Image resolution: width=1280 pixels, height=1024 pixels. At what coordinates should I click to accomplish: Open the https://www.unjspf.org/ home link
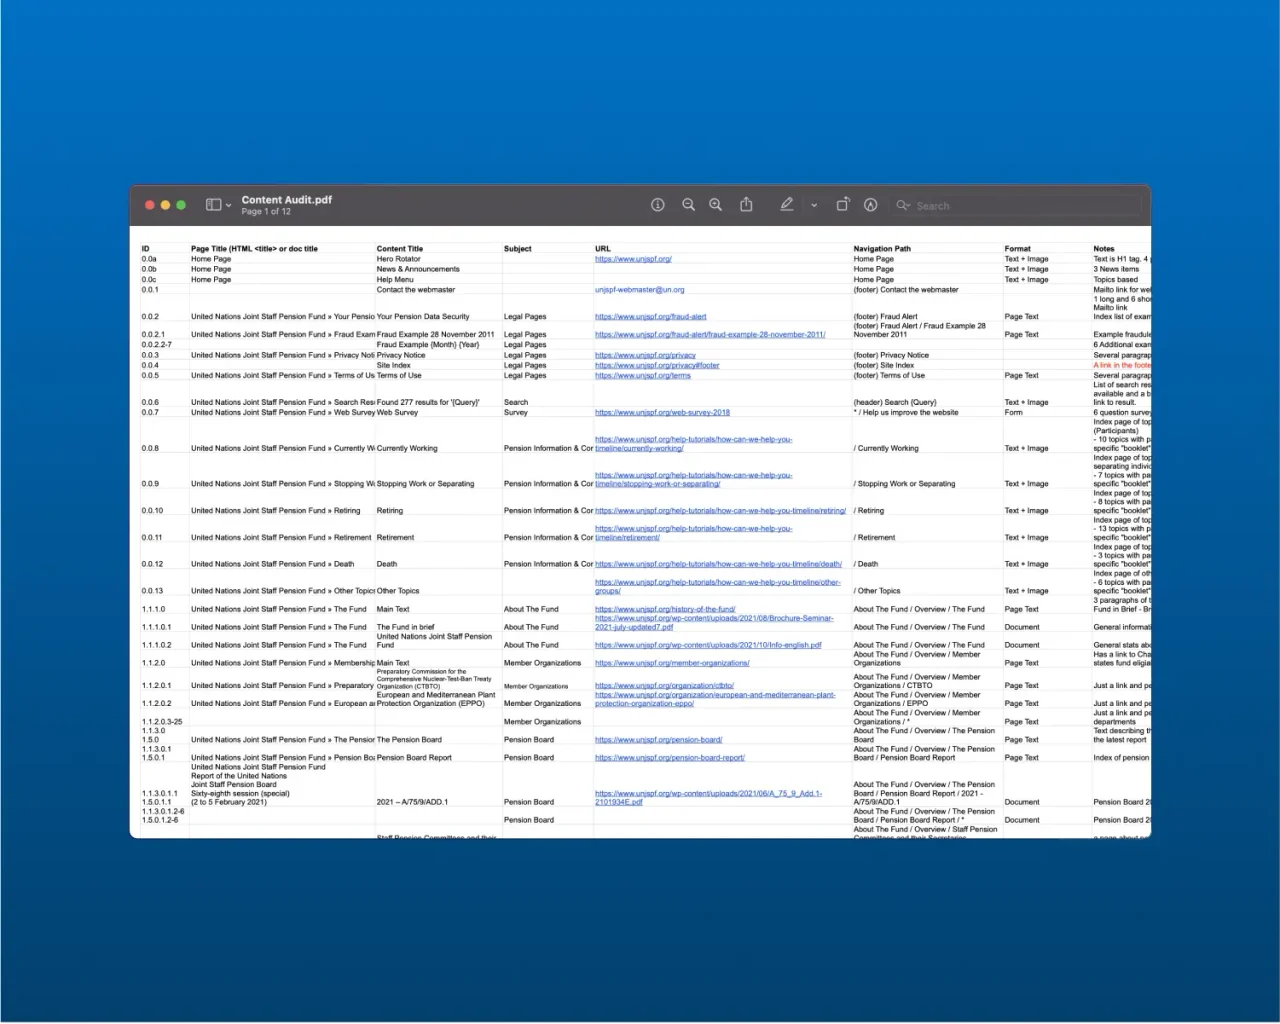pyautogui.click(x=633, y=259)
